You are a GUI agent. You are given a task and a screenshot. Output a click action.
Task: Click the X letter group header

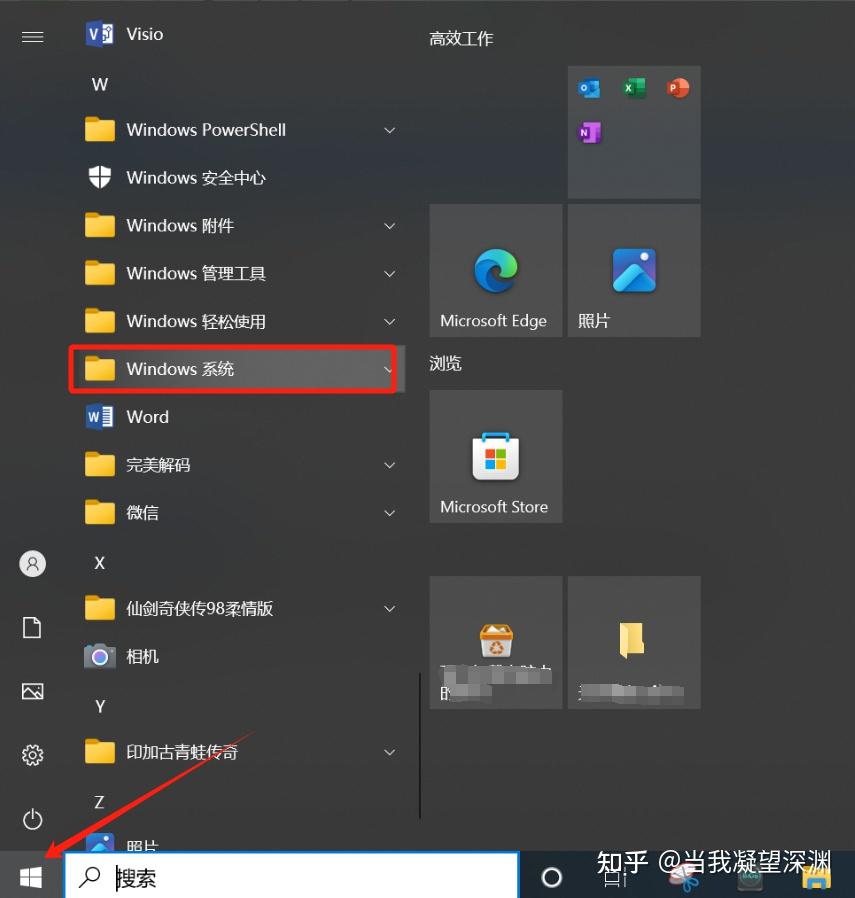coord(100,563)
